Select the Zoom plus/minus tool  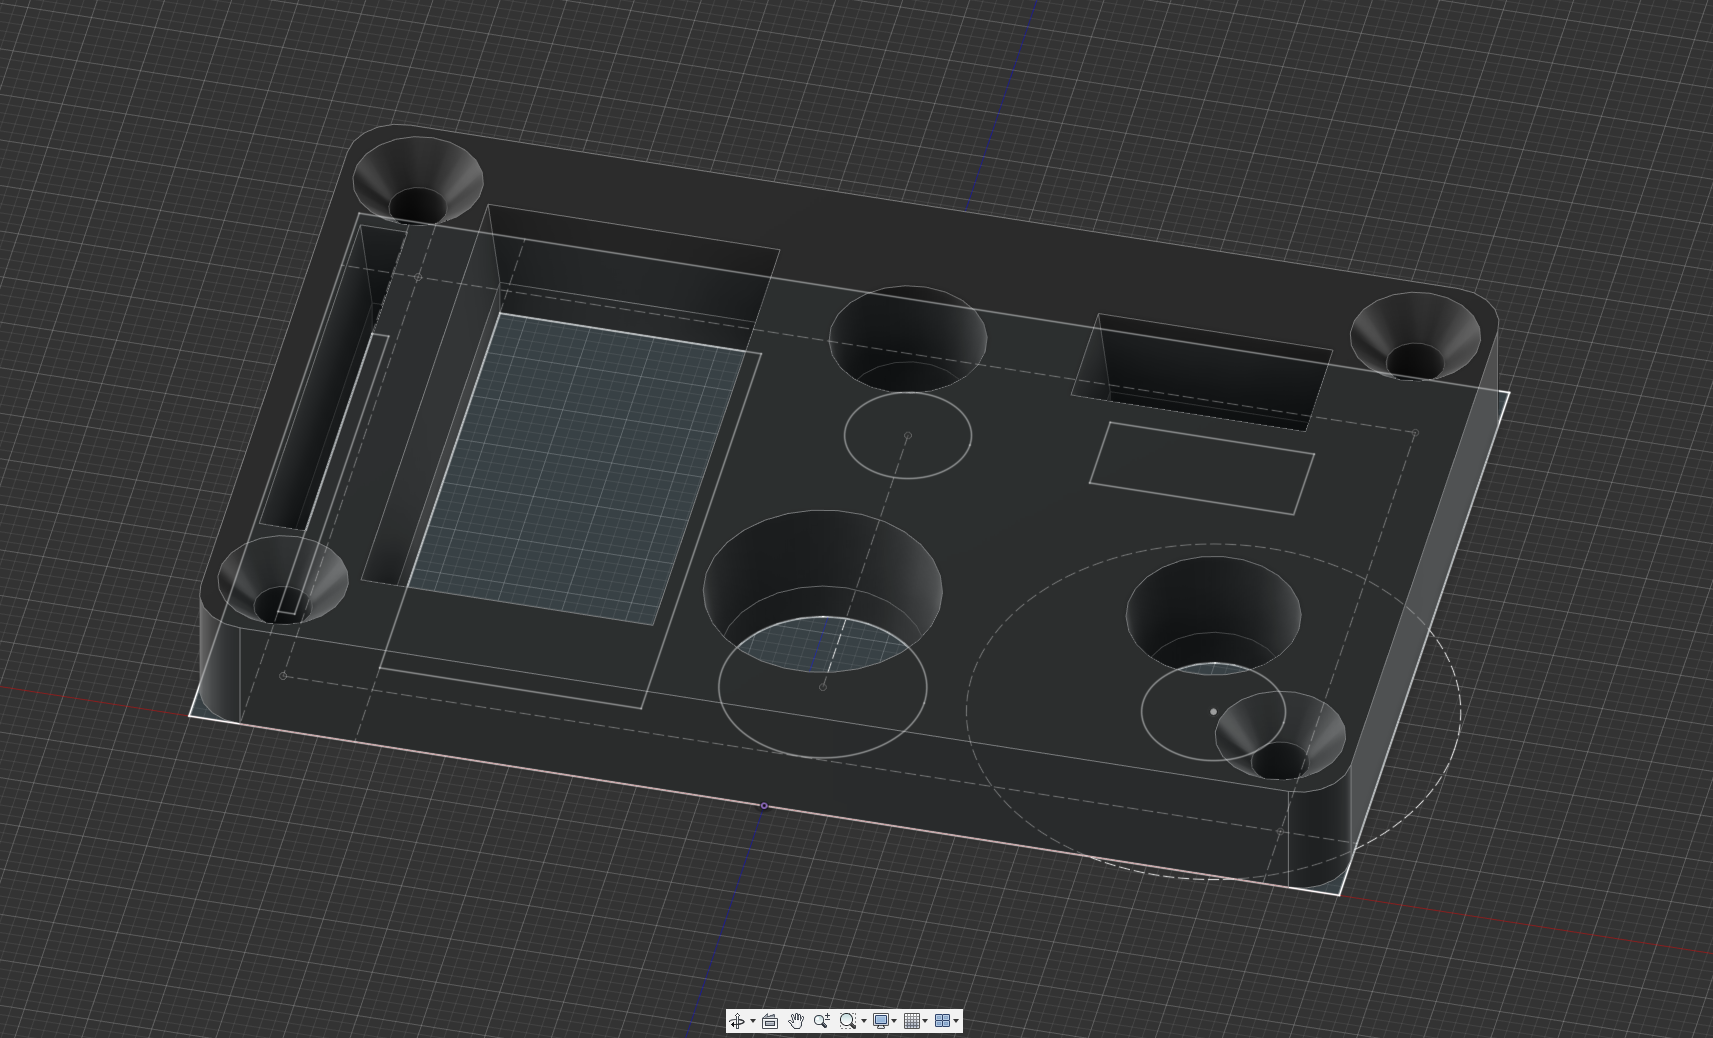pos(822,1021)
